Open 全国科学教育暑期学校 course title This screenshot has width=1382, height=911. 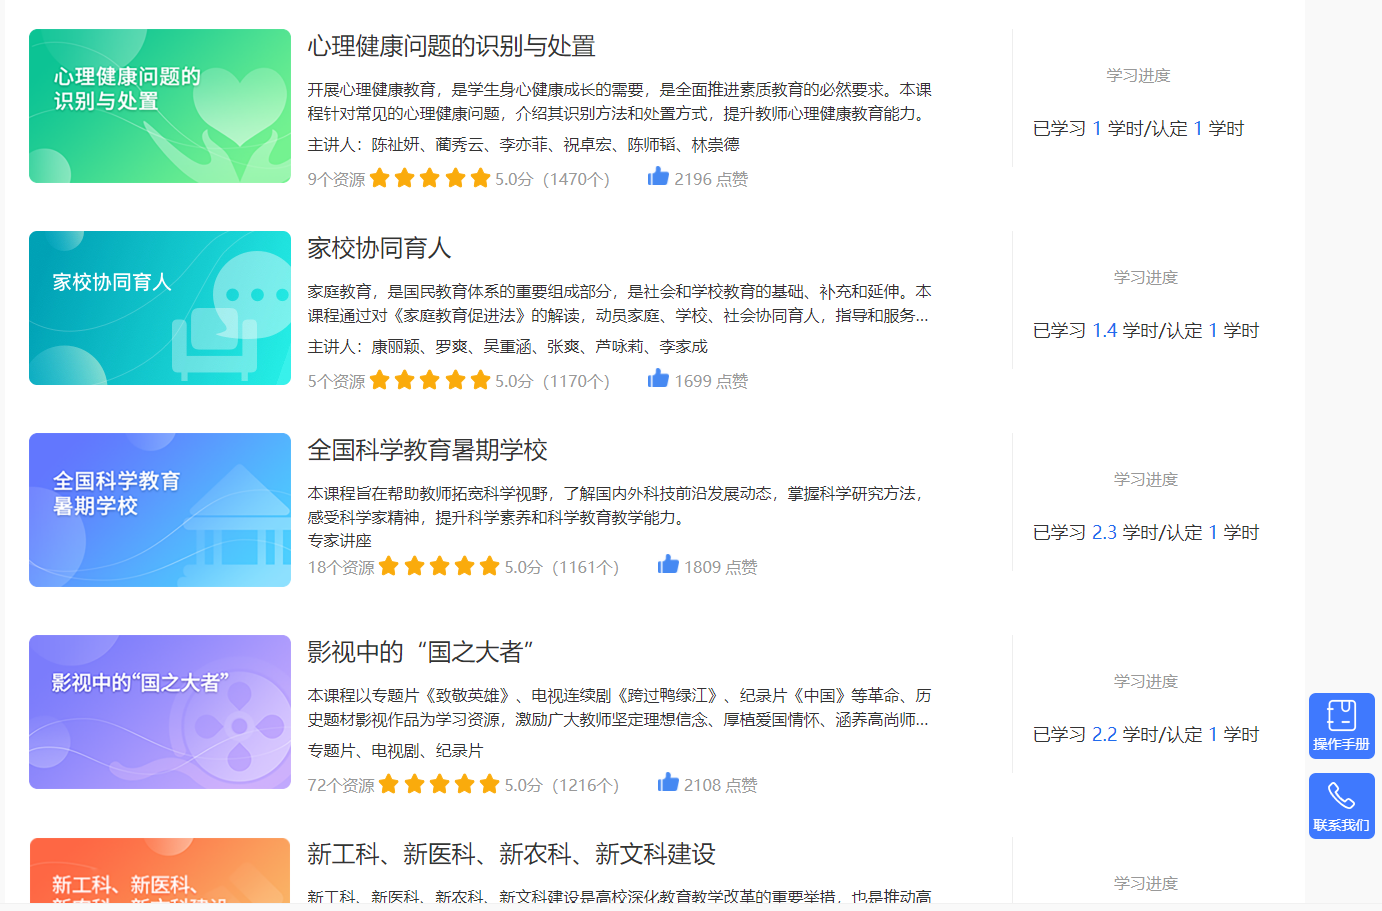pos(427,450)
